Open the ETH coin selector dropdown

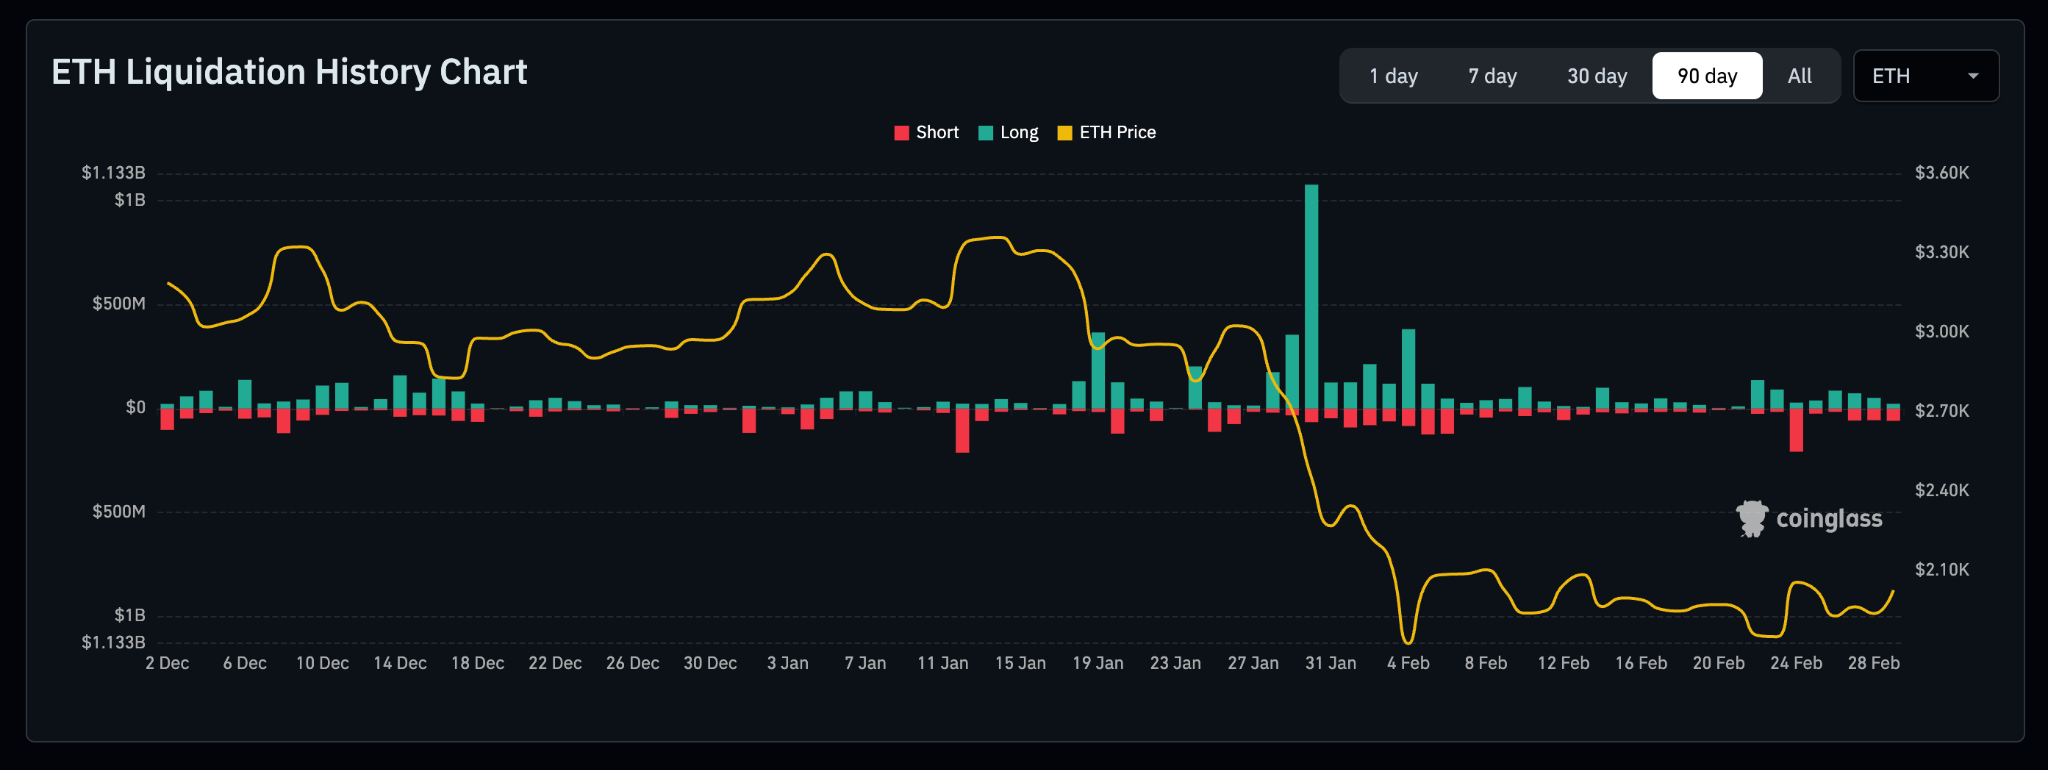pos(1925,76)
